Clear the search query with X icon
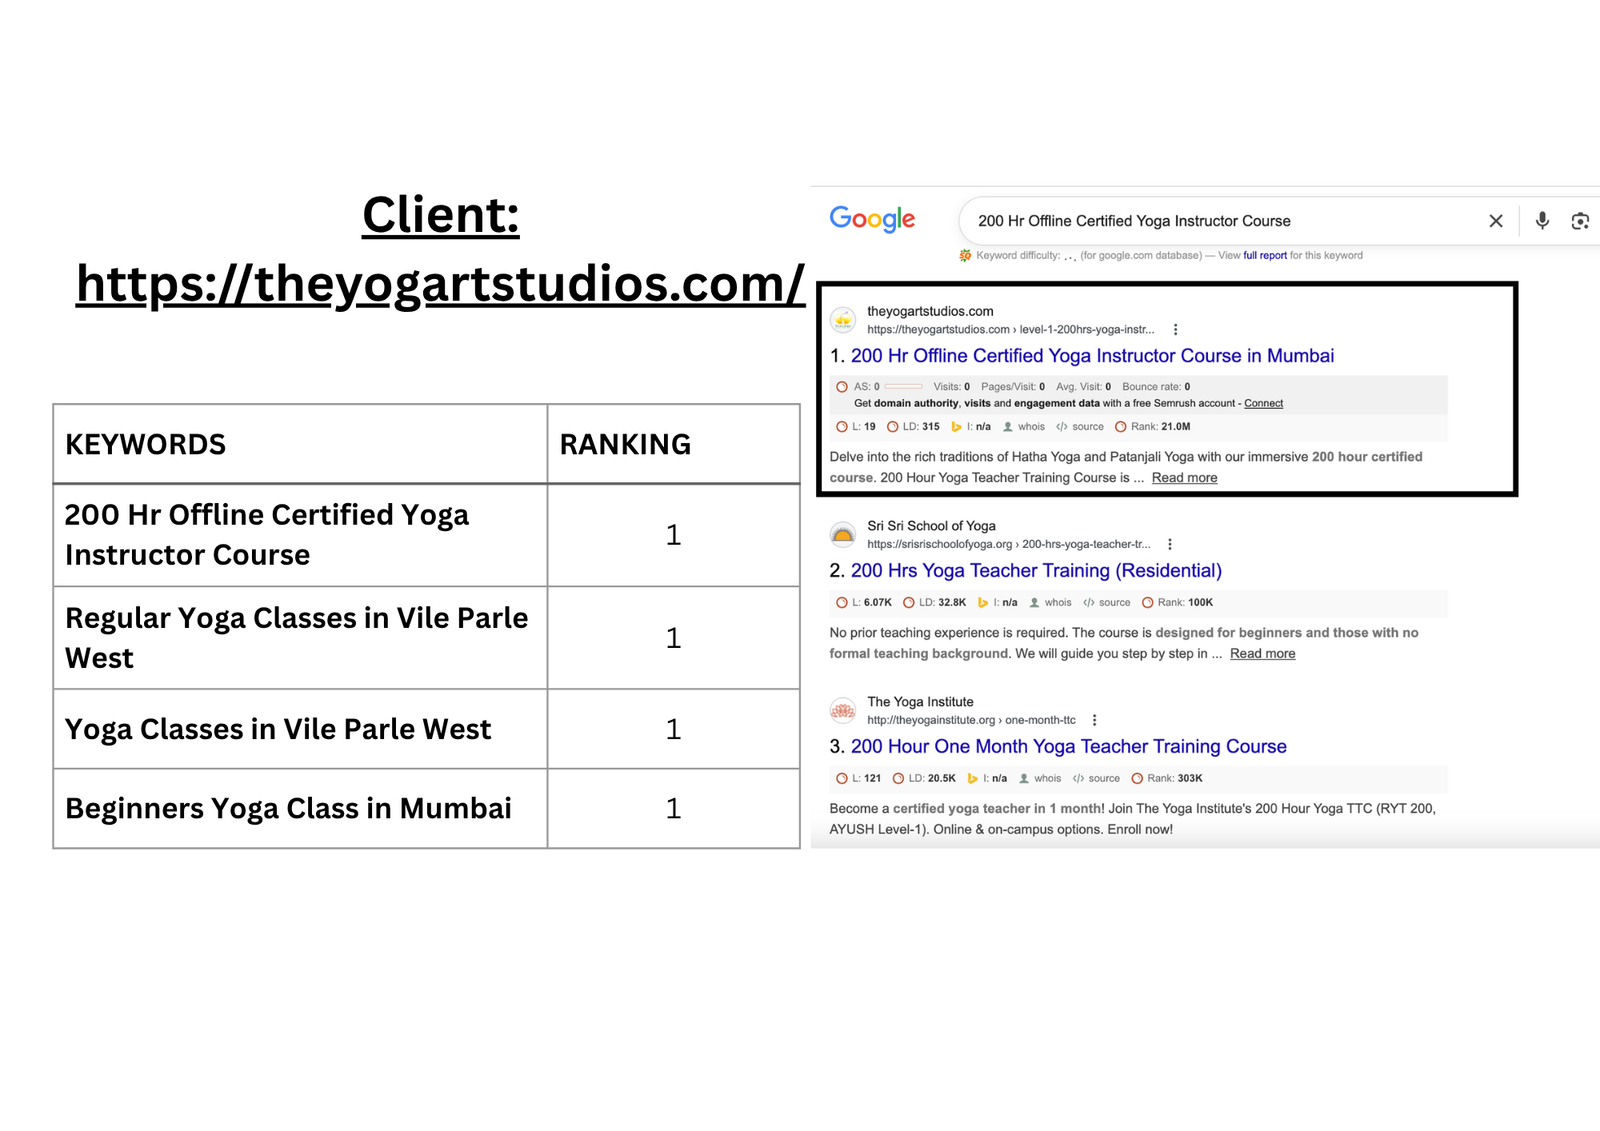This screenshot has height=1131, width=1600. [x=1495, y=221]
